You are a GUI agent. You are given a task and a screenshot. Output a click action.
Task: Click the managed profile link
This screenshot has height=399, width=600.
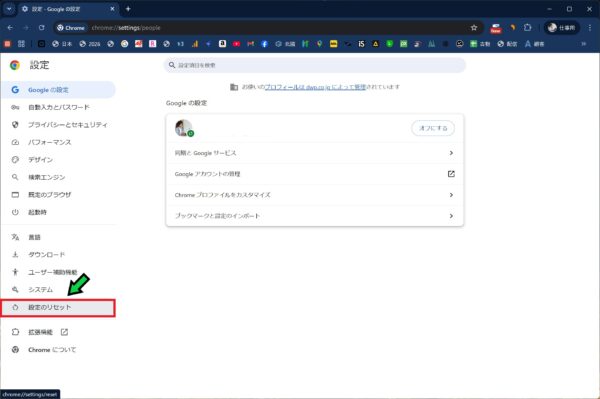[315, 87]
